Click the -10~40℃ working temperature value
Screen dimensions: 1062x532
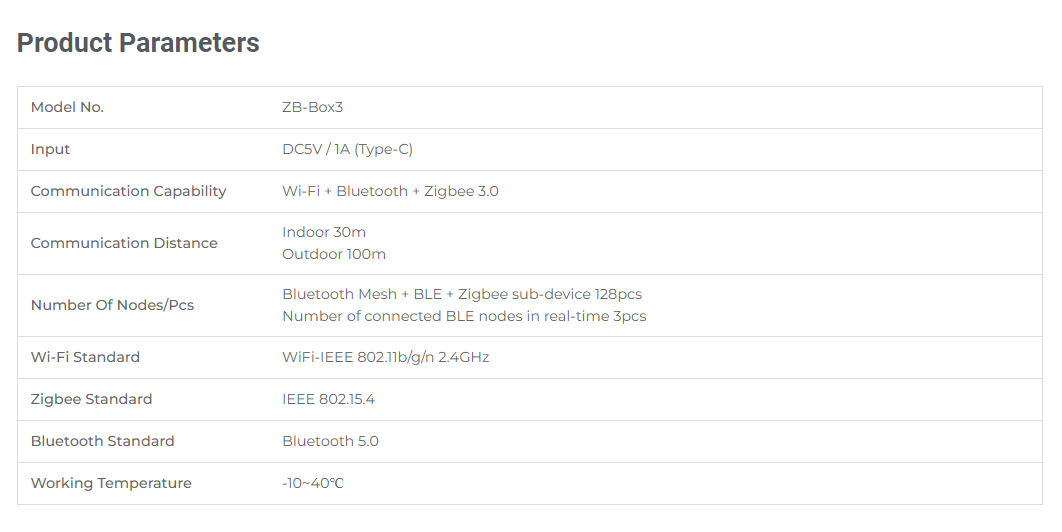(x=313, y=483)
